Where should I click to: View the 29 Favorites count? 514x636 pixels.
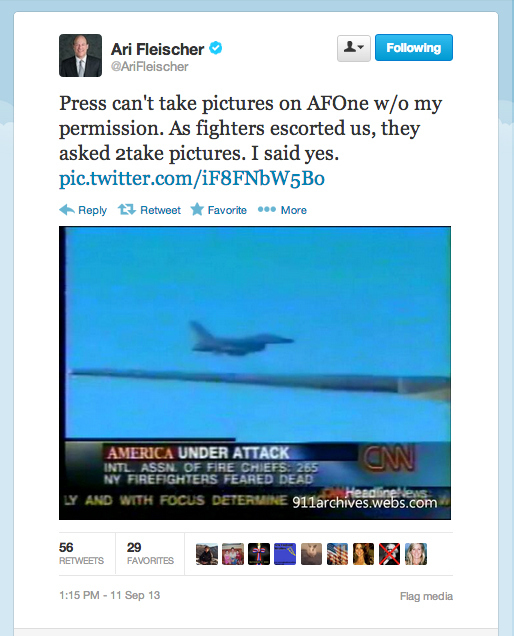(x=150, y=554)
